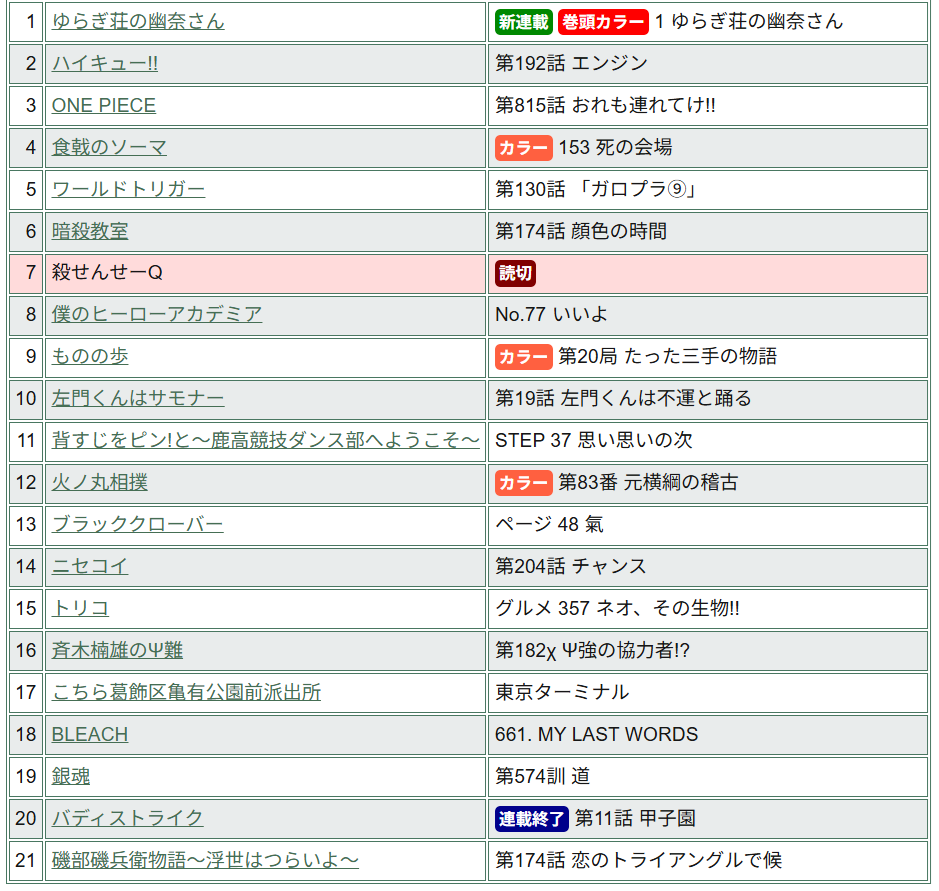939x891 pixels.
Task: Click the ものの歩 link
Action: (x=90, y=356)
